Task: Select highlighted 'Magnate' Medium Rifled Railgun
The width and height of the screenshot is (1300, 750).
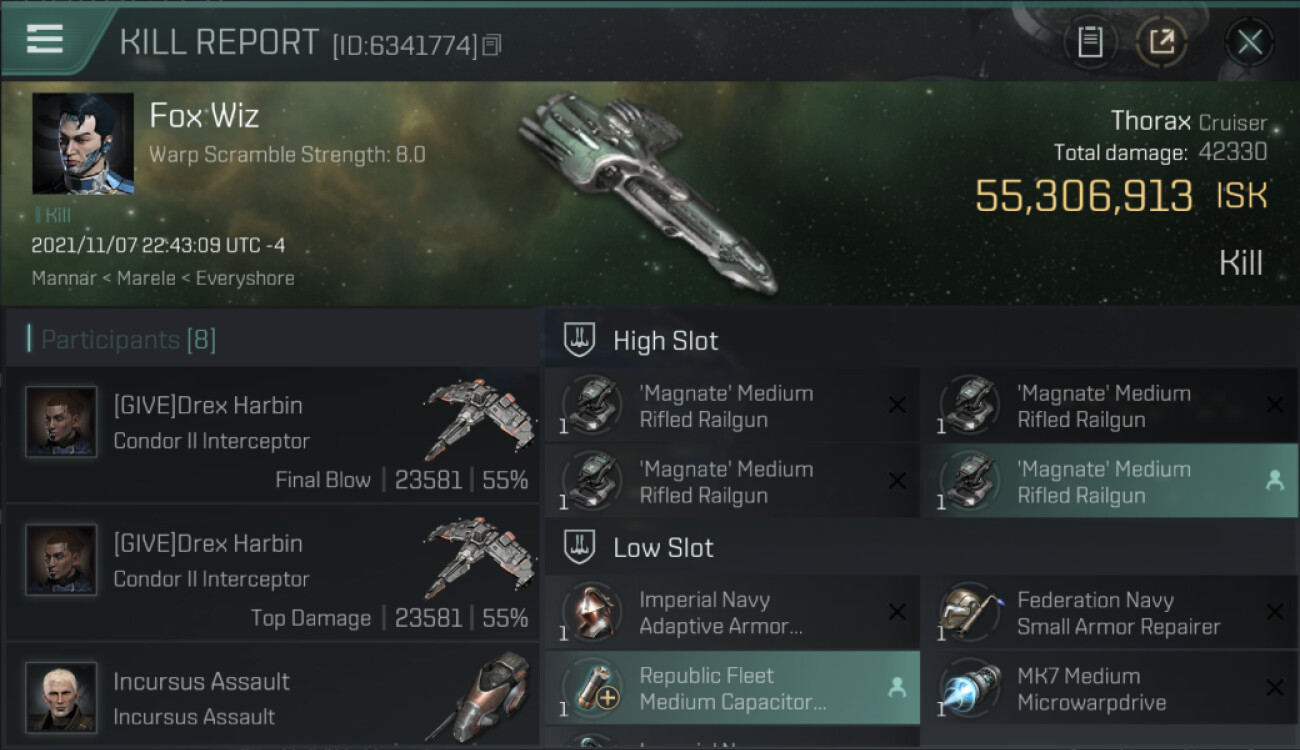Action: click(x=1109, y=482)
